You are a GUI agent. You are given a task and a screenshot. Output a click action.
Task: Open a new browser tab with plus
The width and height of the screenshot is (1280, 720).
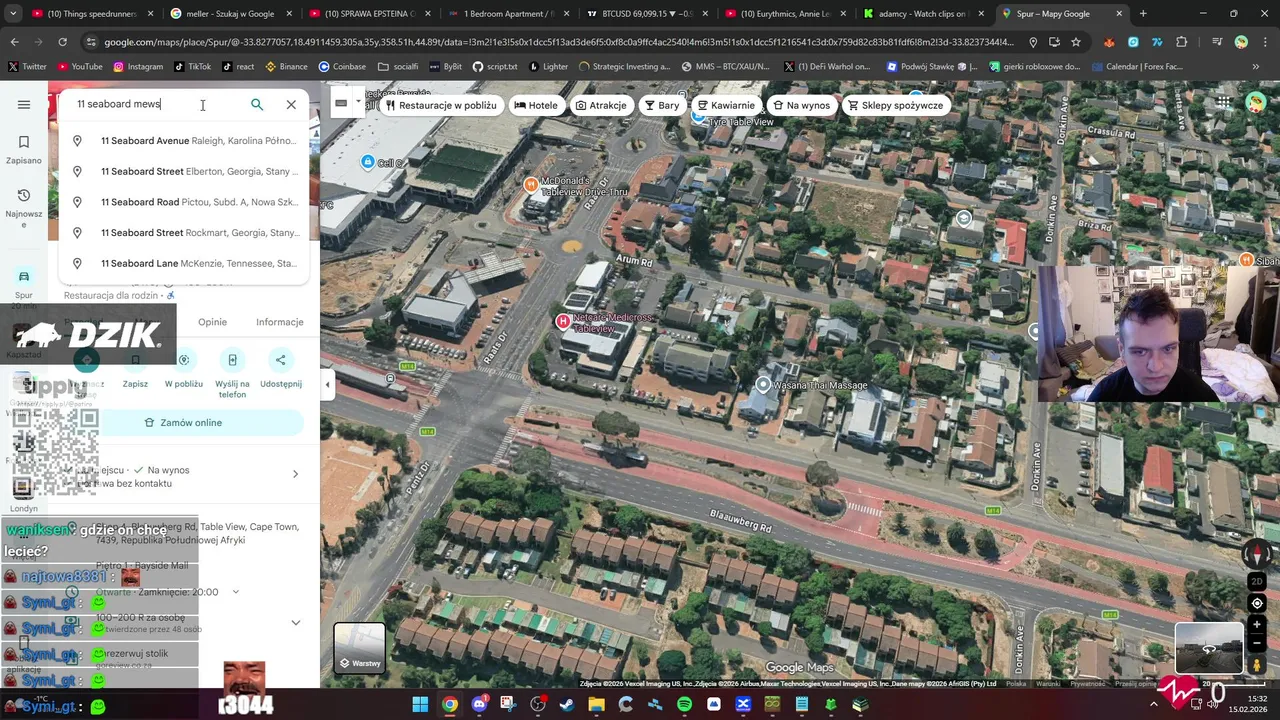[x=1143, y=14]
